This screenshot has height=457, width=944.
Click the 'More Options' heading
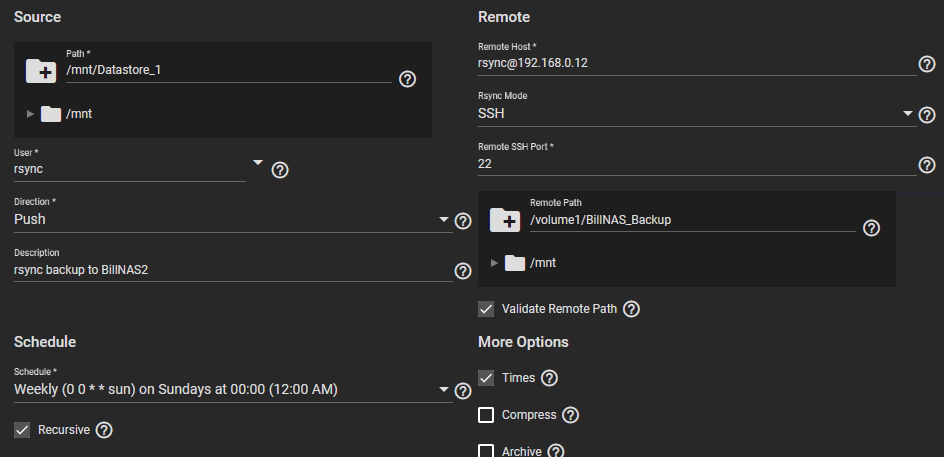pyautogui.click(x=523, y=342)
